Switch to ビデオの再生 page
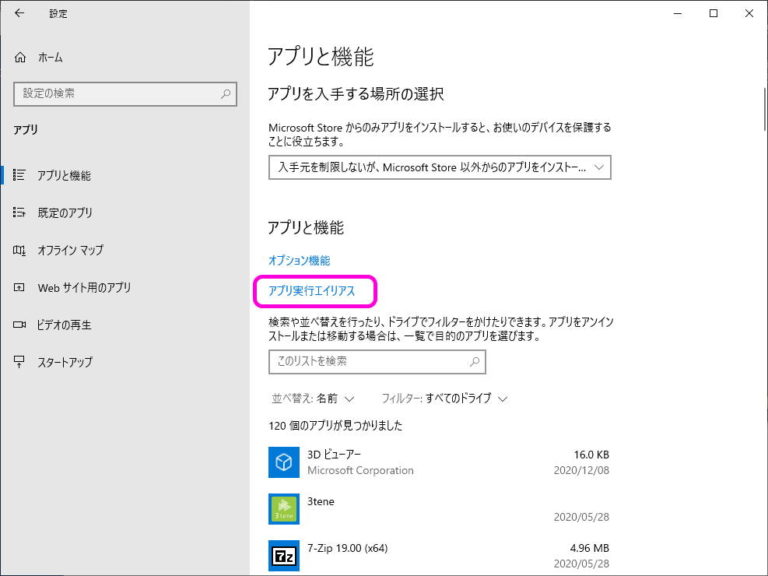 (64, 325)
